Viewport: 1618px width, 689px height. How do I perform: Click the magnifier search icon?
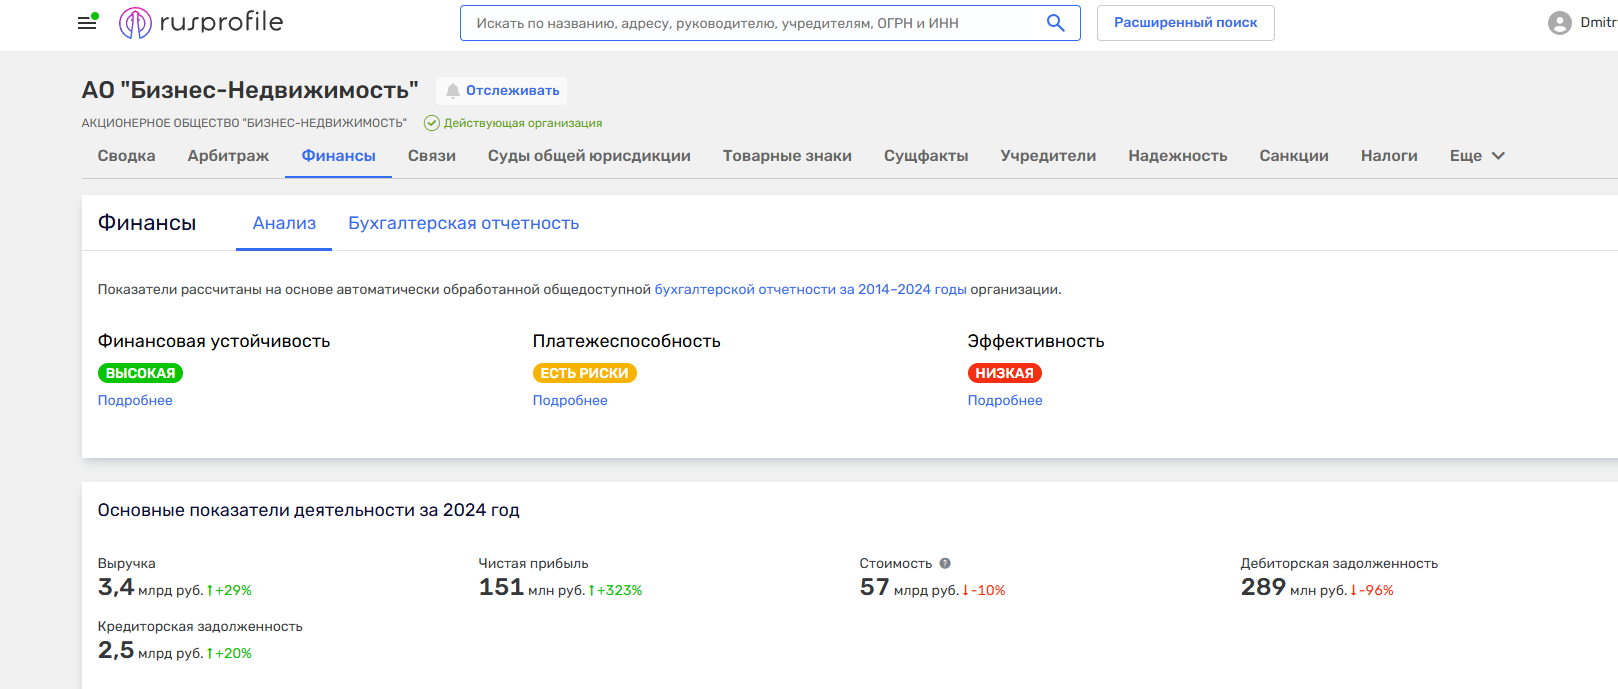(x=1055, y=23)
